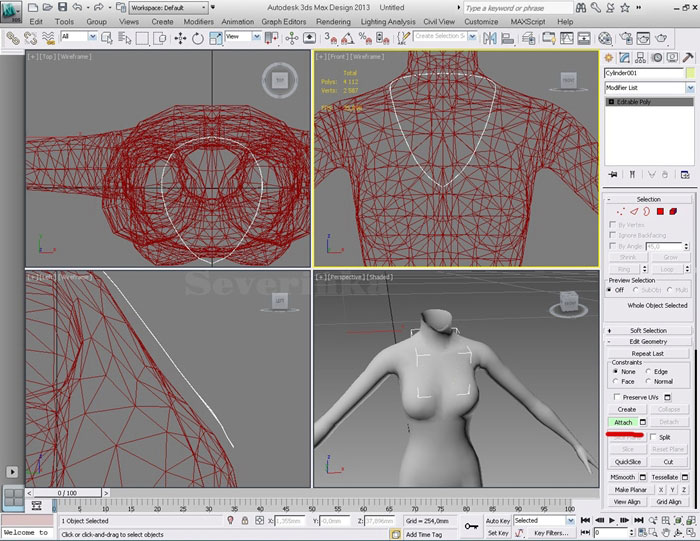700x541 pixels.
Task: Click the Select and Move tool
Action: pyautogui.click(x=181, y=37)
